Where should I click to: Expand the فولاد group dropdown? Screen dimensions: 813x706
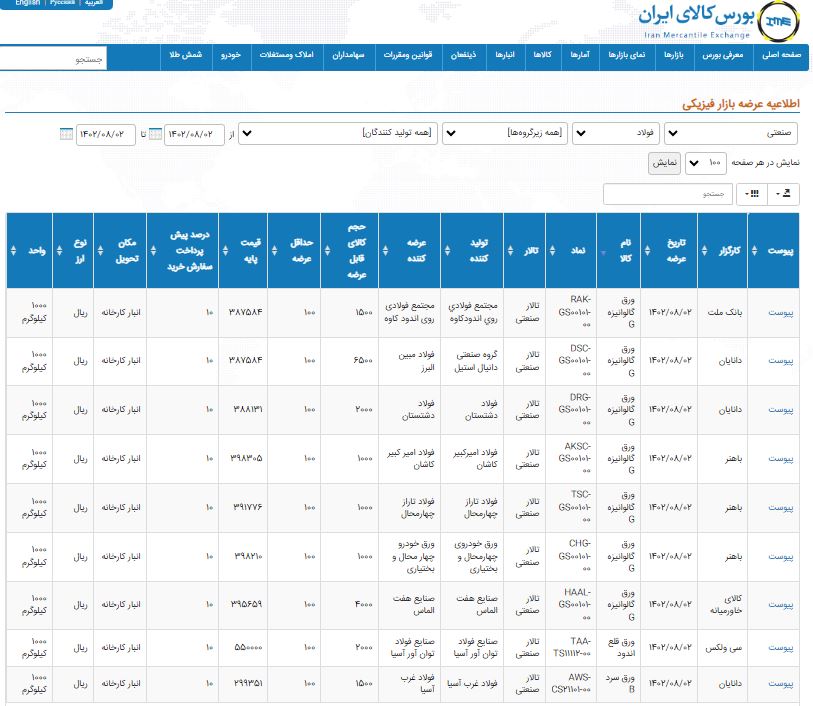tap(616, 133)
